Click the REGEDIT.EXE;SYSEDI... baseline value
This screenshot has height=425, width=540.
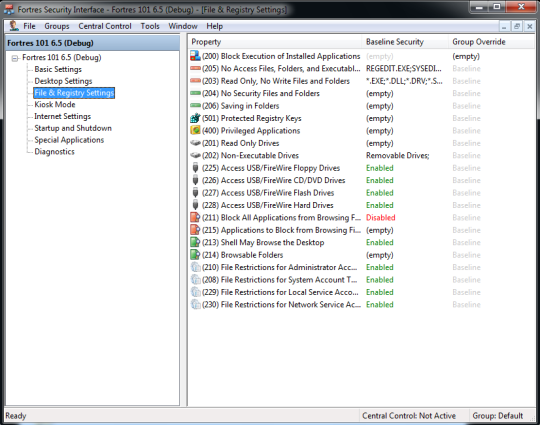[x=403, y=68]
